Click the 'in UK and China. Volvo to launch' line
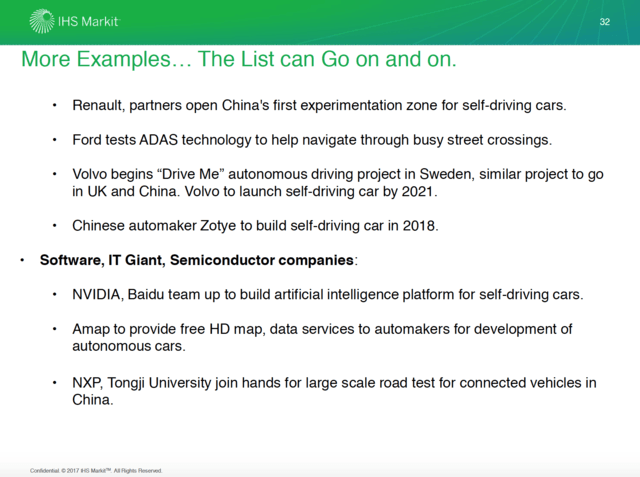Viewport: 640px width, 477px height. pos(255,191)
